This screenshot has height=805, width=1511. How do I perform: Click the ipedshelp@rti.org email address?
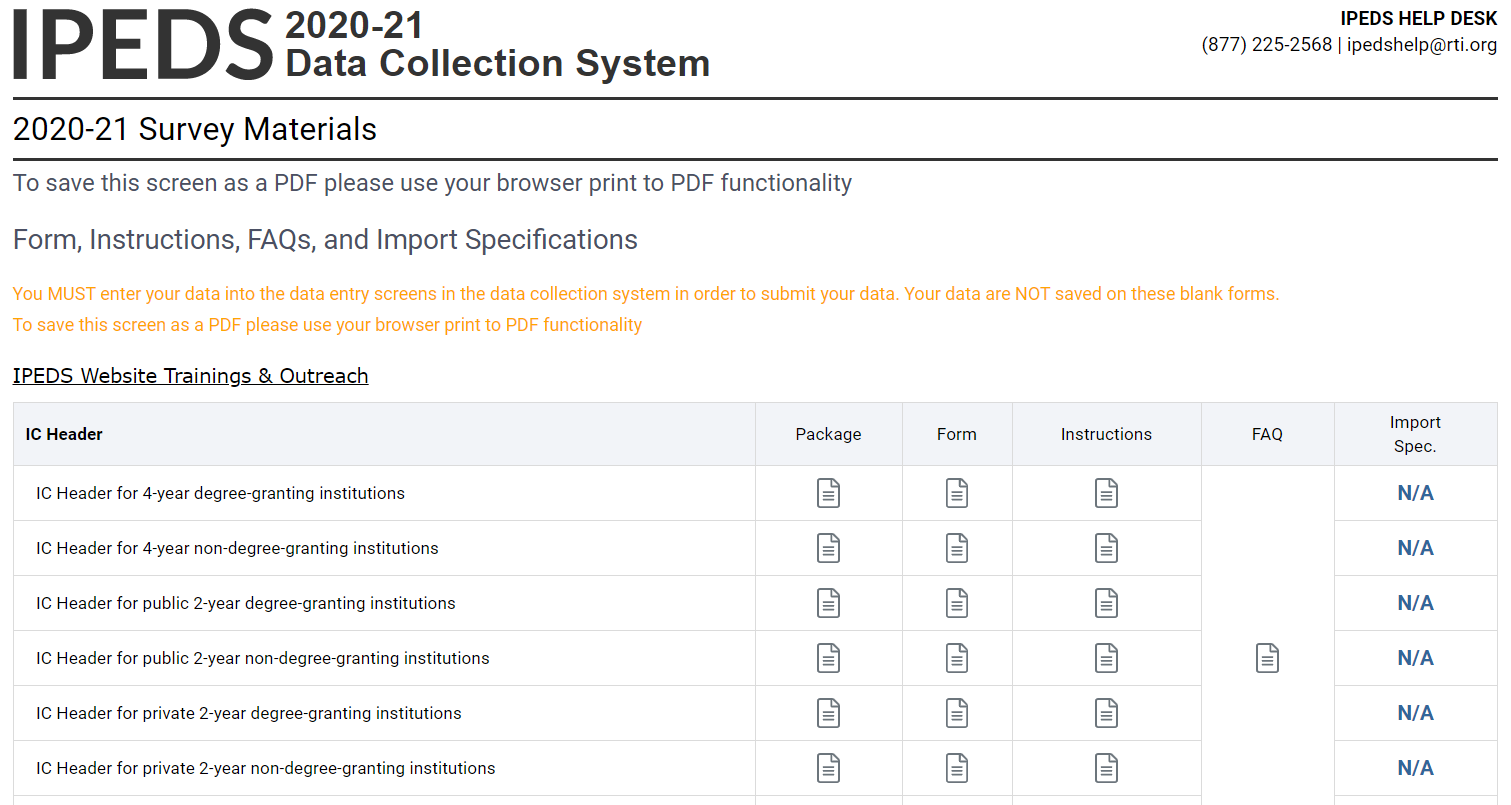coord(1421,45)
